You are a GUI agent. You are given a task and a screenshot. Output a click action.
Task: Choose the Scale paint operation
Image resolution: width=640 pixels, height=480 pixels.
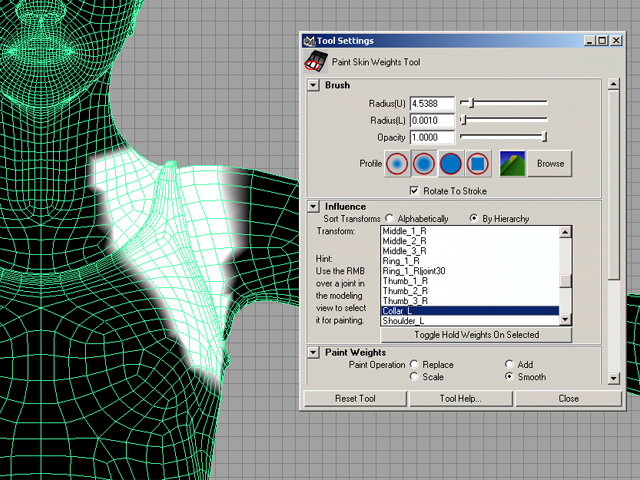[414, 376]
